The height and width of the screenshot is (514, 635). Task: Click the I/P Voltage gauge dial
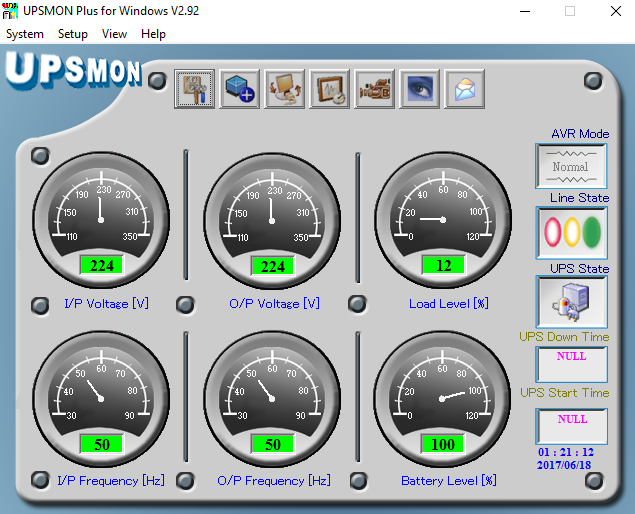click(101, 220)
